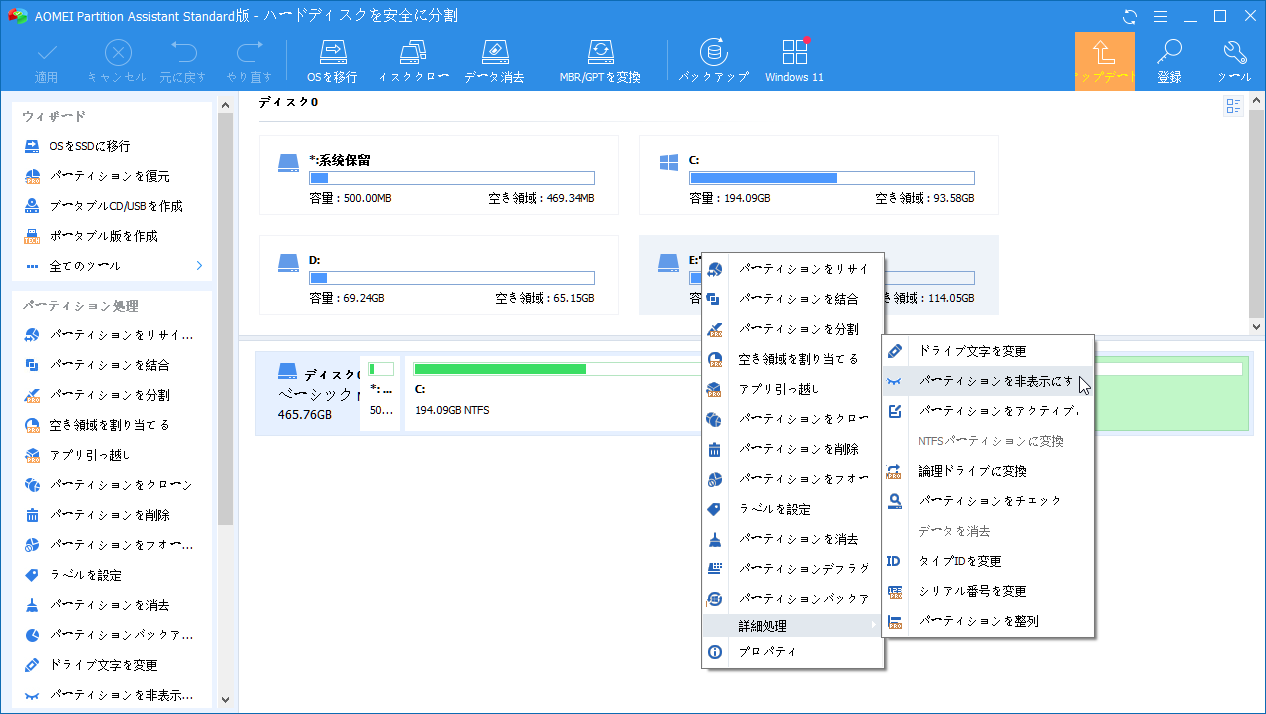Select パーティションを整列 in the submenu
This screenshot has height=714, width=1266.
(x=988, y=621)
